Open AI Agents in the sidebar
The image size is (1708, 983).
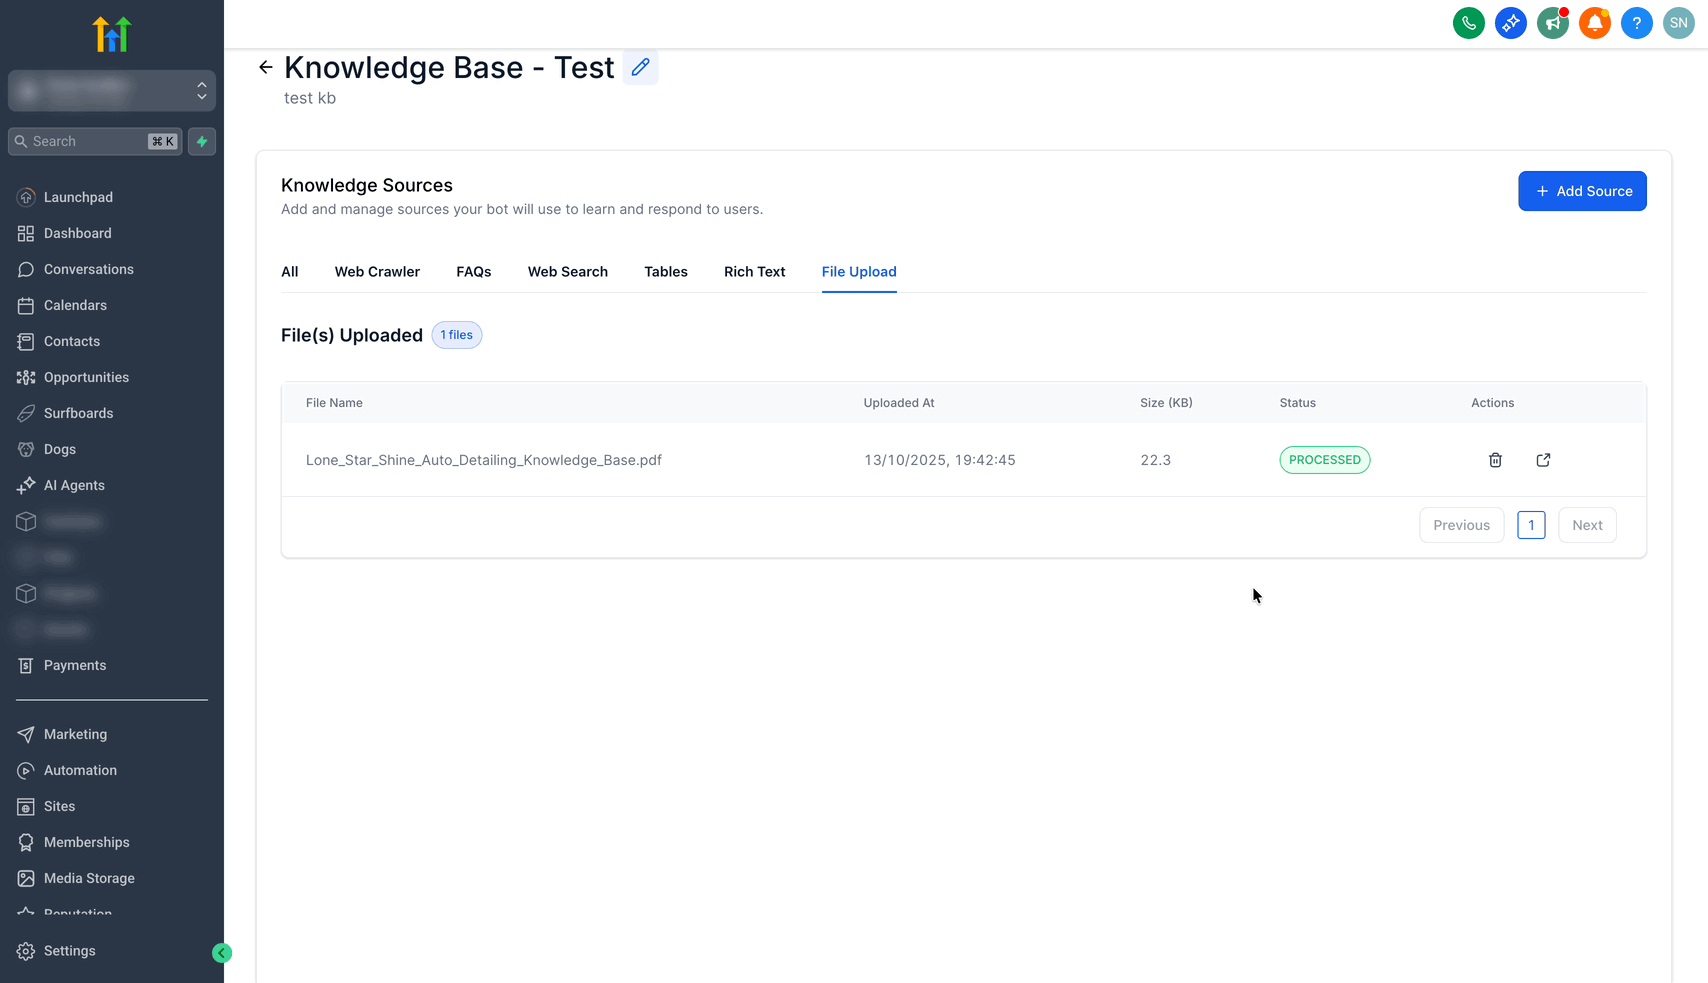click(74, 485)
